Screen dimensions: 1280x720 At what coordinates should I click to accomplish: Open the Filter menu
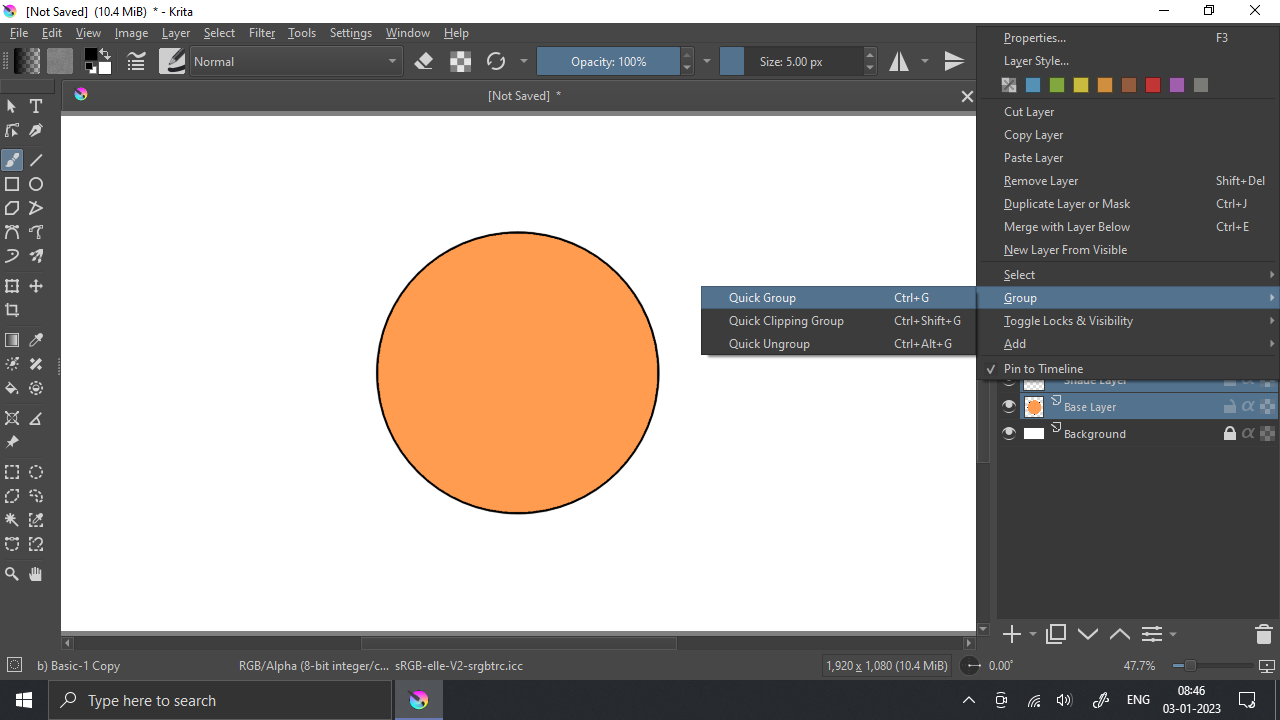click(262, 33)
